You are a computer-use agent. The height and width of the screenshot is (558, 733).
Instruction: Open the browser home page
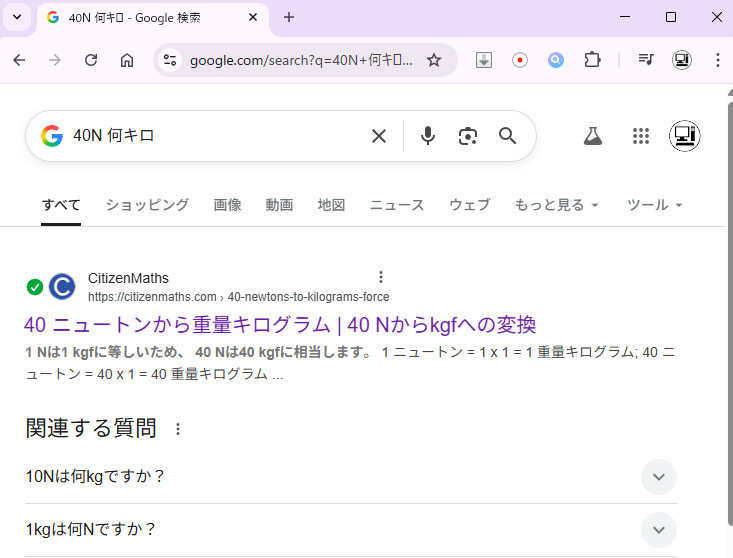pyautogui.click(x=127, y=60)
